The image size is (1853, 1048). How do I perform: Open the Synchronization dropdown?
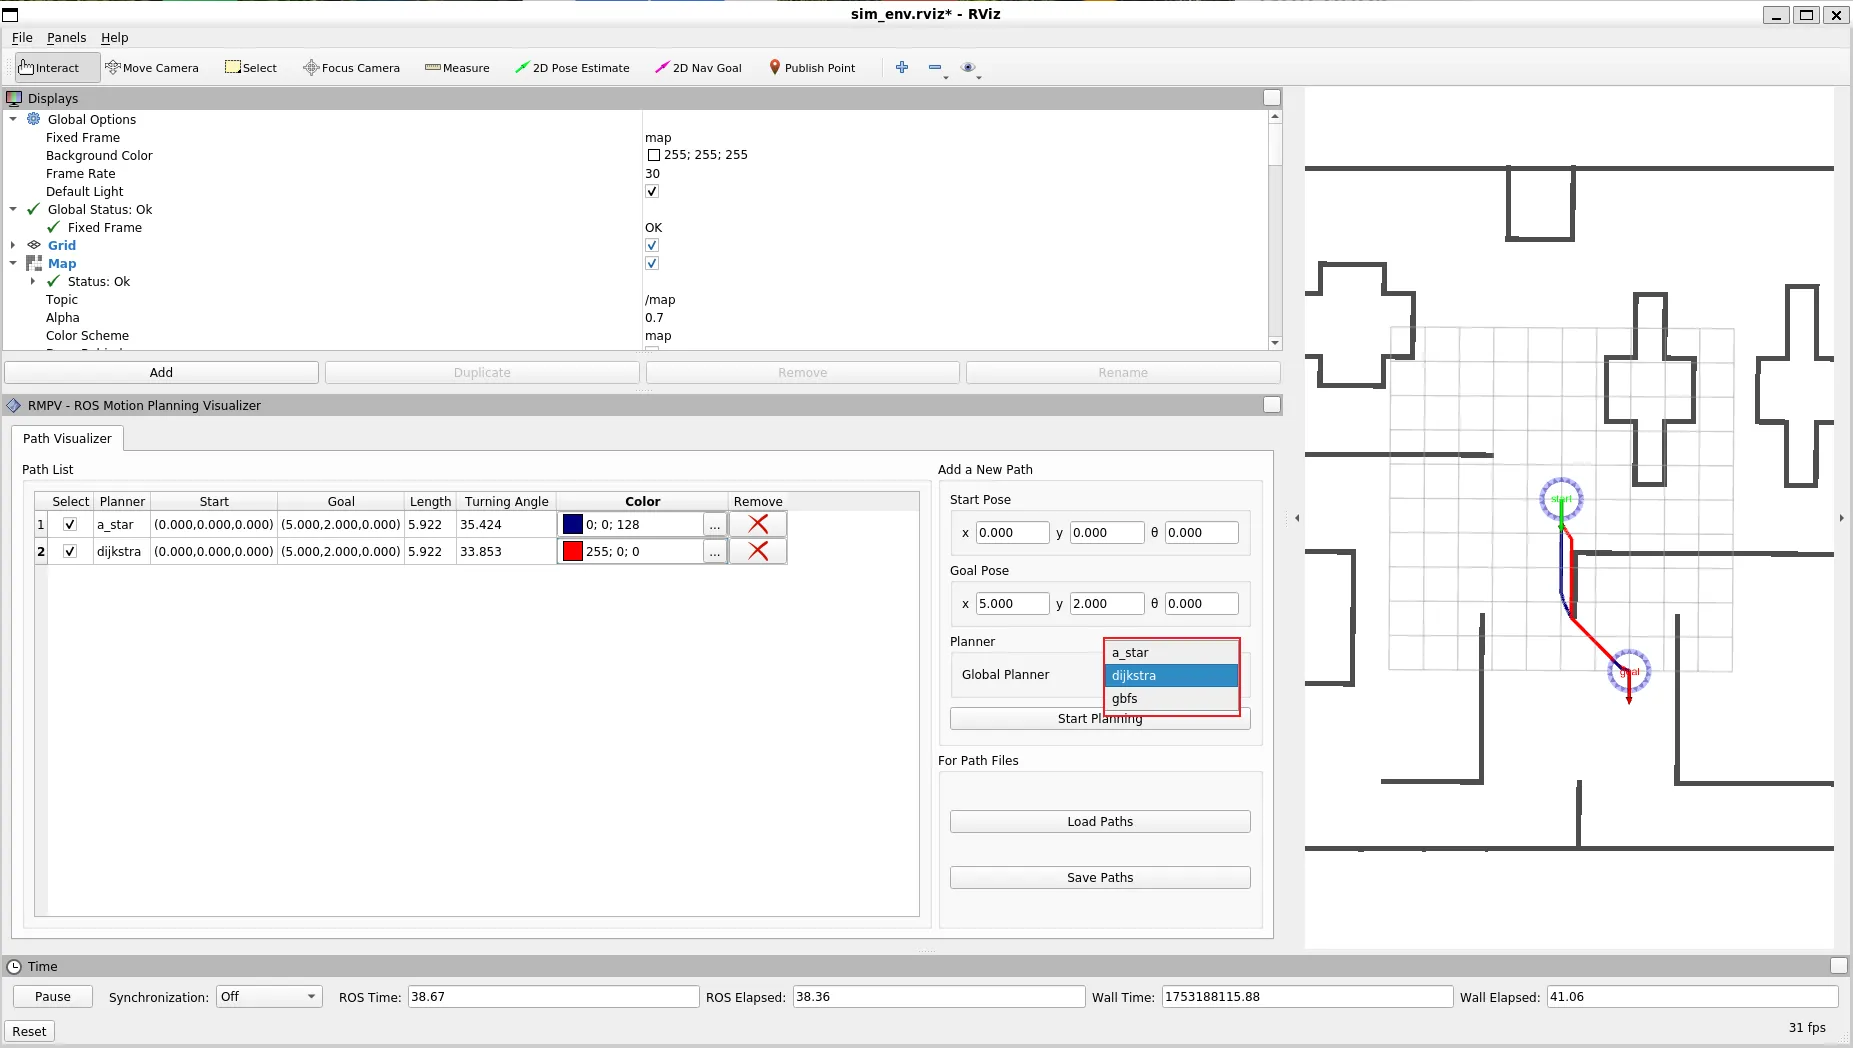point(269,996)
